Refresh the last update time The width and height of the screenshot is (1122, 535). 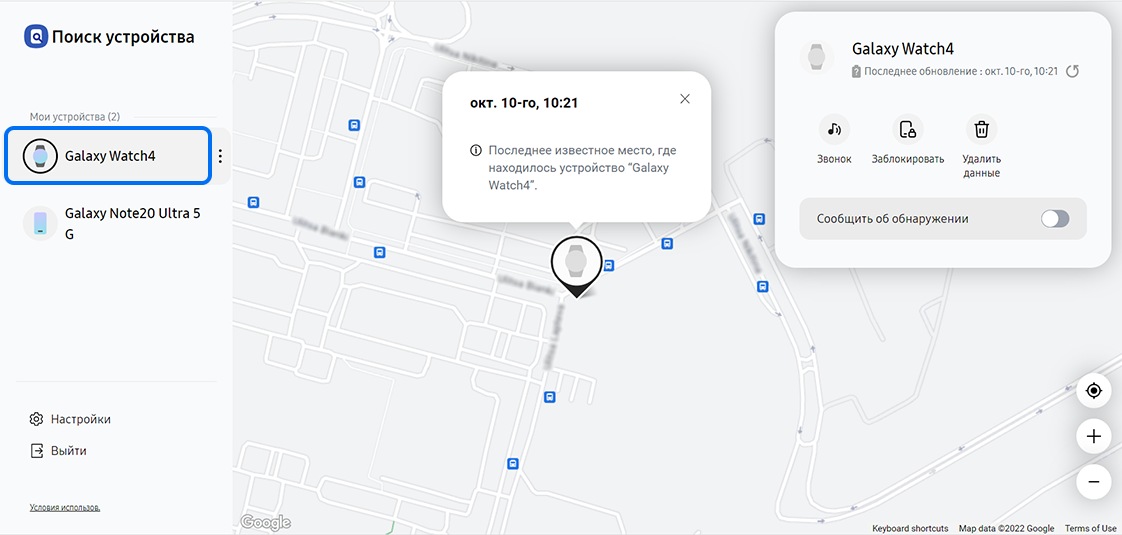point(1072,71)
